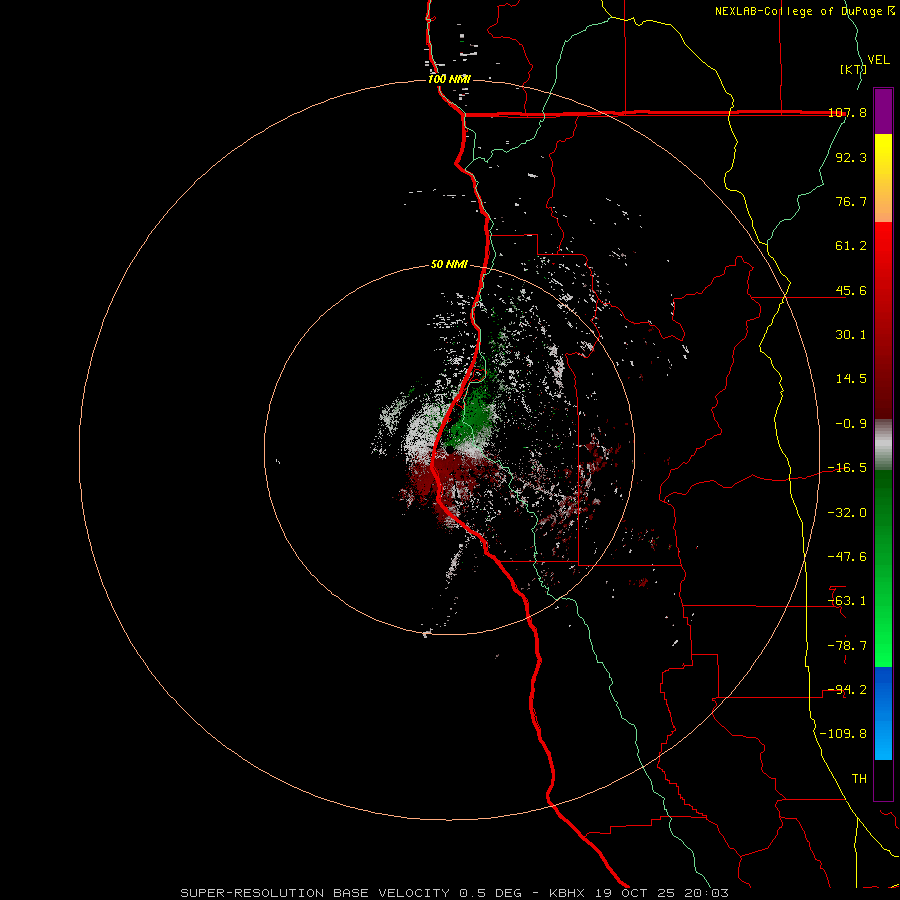
Task: Click the 61.2 velocity scale value
Action: (851, 246)
